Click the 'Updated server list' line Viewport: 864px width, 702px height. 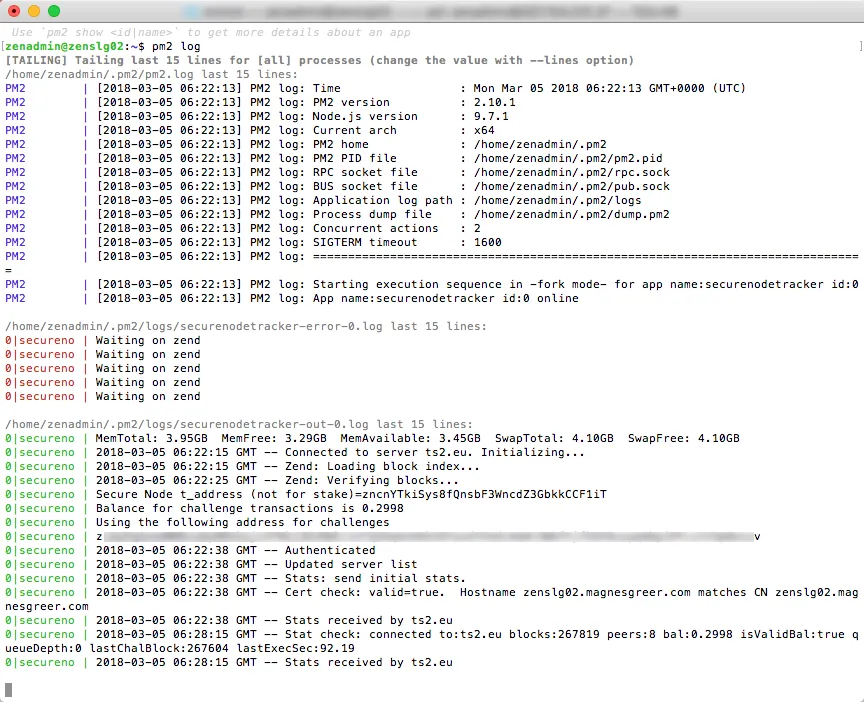click(212, 565)
